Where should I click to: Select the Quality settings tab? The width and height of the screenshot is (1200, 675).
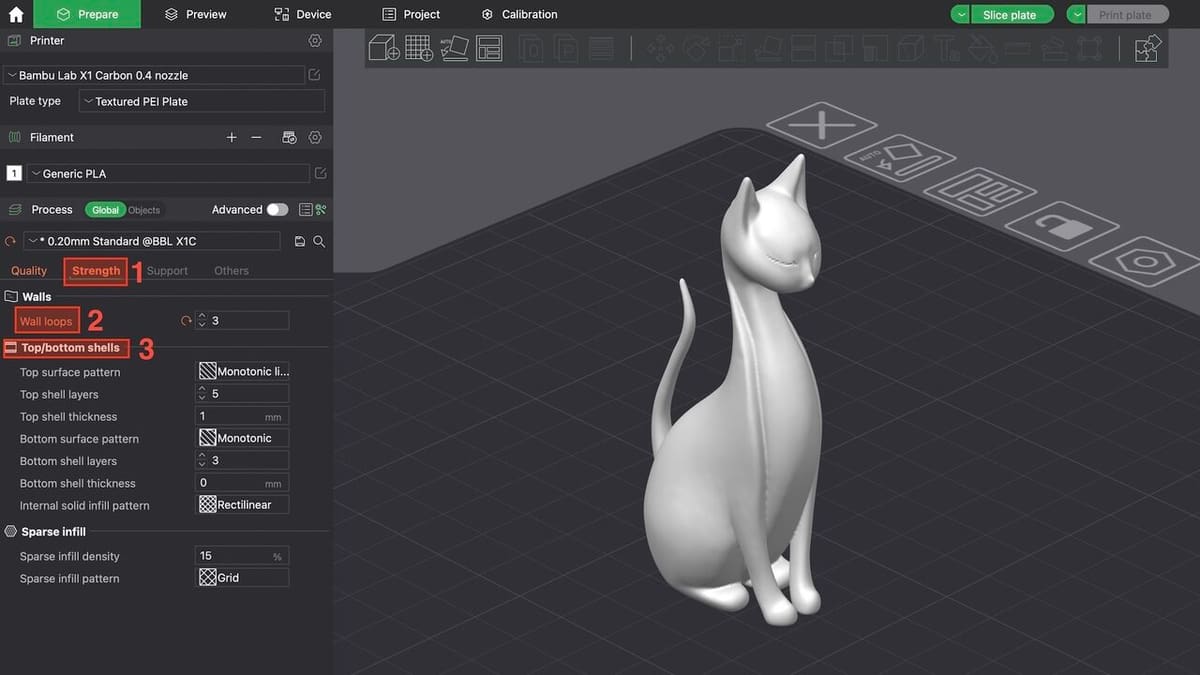[29, 270]
